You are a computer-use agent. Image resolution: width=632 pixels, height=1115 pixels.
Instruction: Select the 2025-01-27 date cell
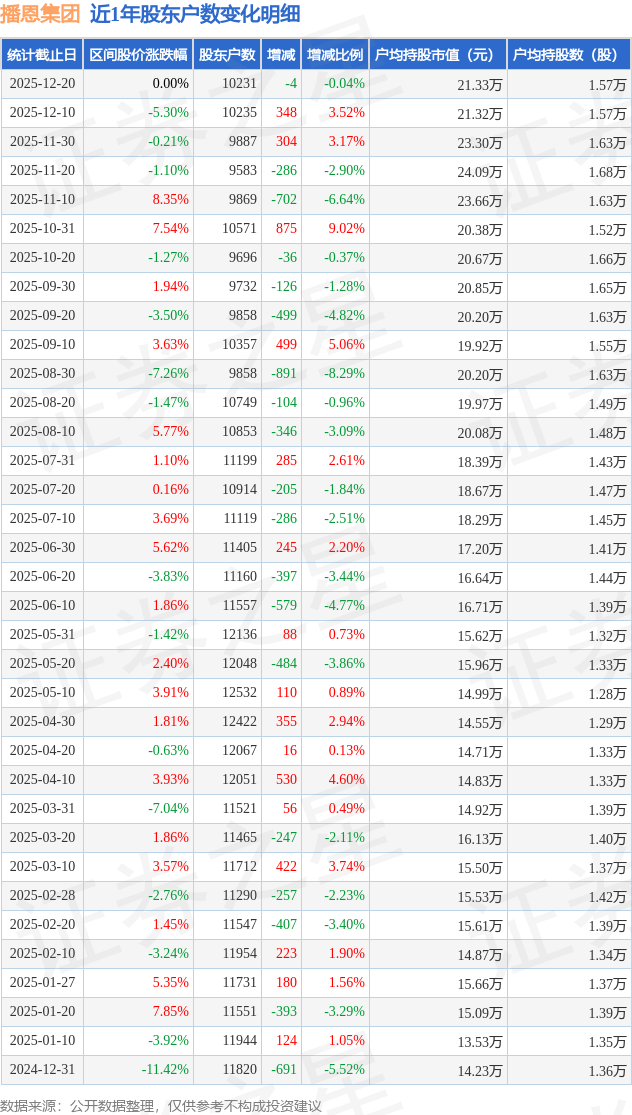click(x=42, y=983)
